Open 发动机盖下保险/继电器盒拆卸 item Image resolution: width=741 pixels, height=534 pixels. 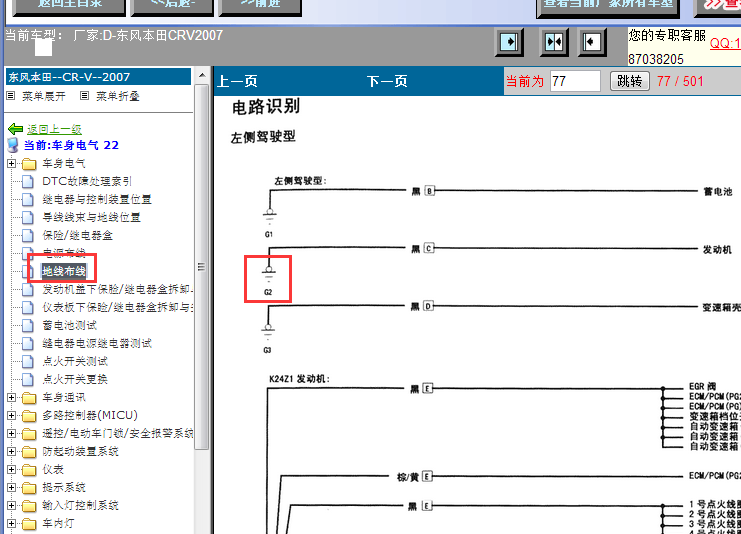tap(117, 289)
